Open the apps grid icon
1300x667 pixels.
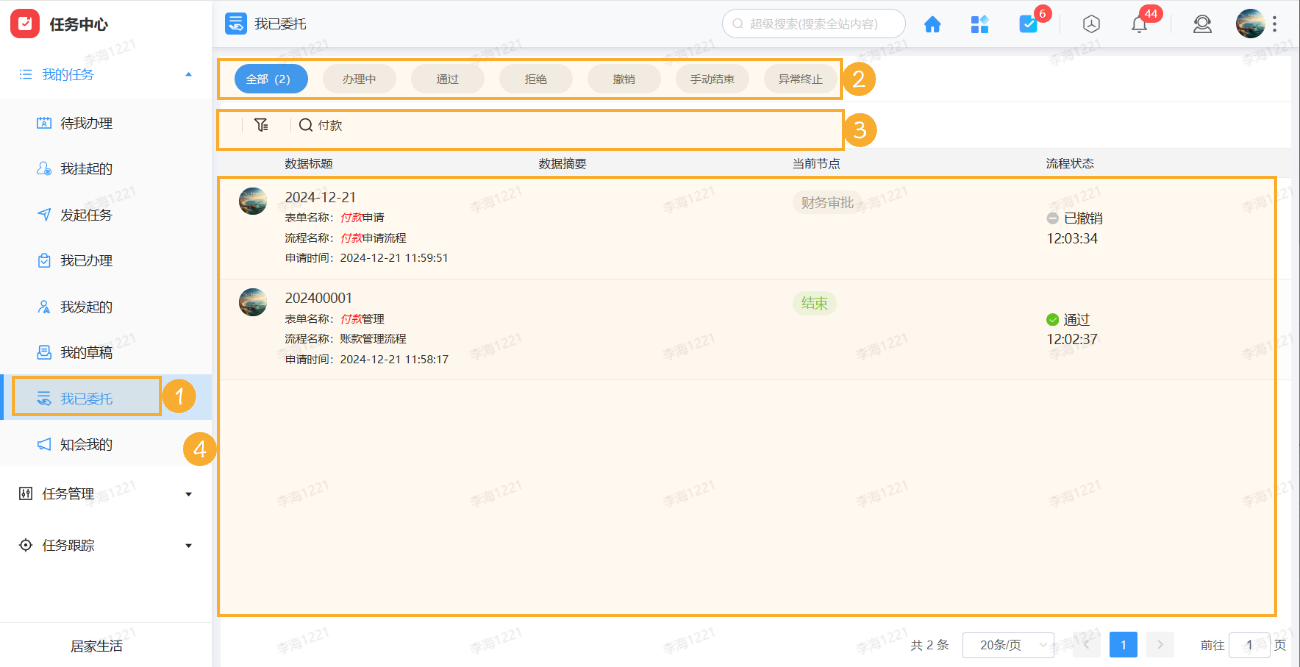[979, 23]
